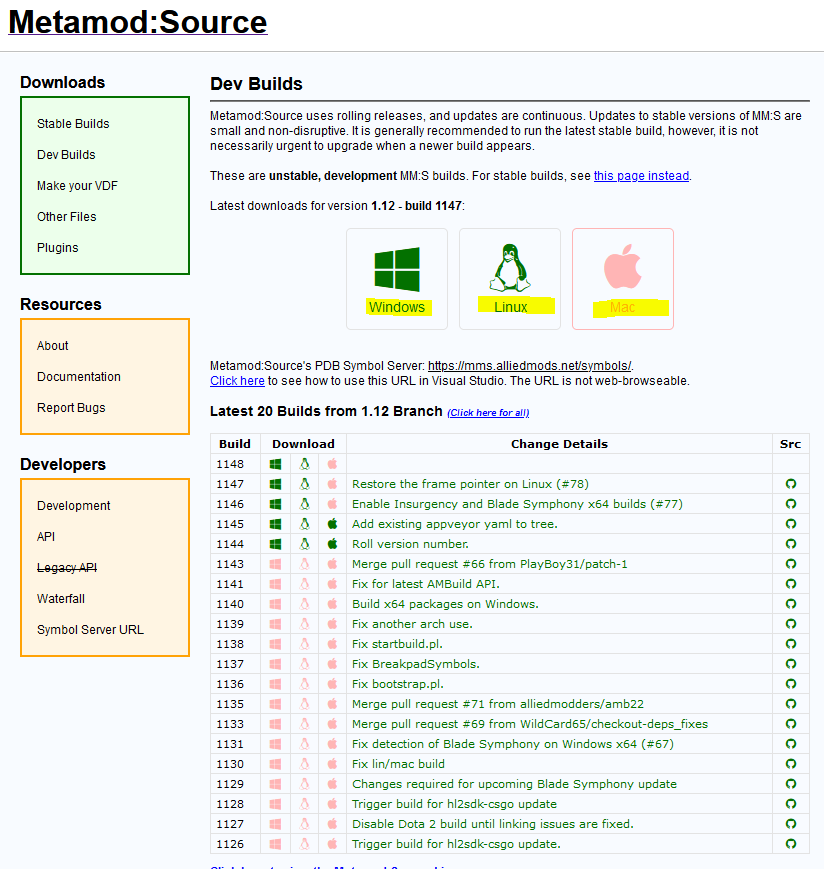The image size is (824, 869).
Task: Download Windows package for build 1144
Action: [275, 544]
